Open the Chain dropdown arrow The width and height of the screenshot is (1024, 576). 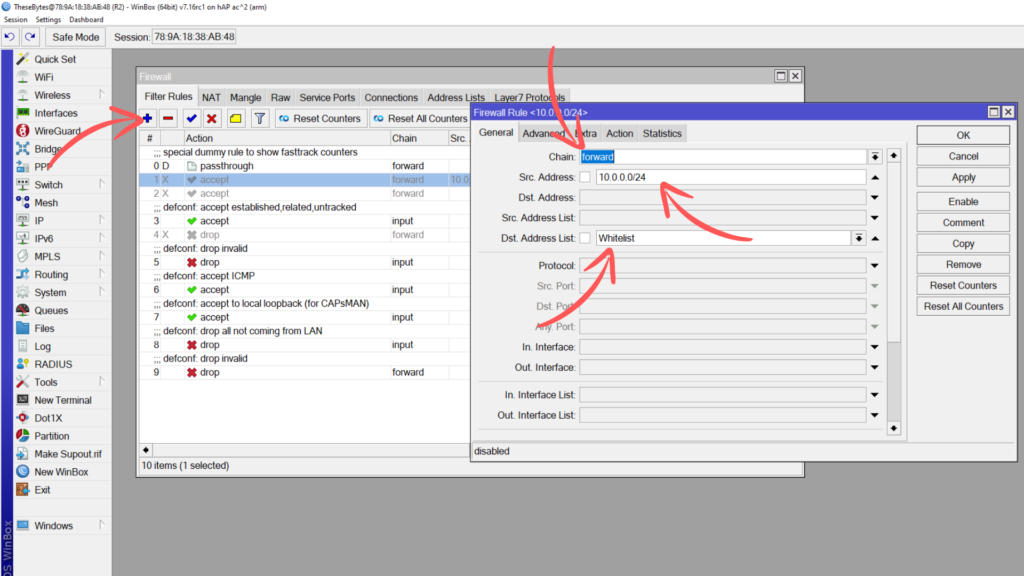point(874,157)
